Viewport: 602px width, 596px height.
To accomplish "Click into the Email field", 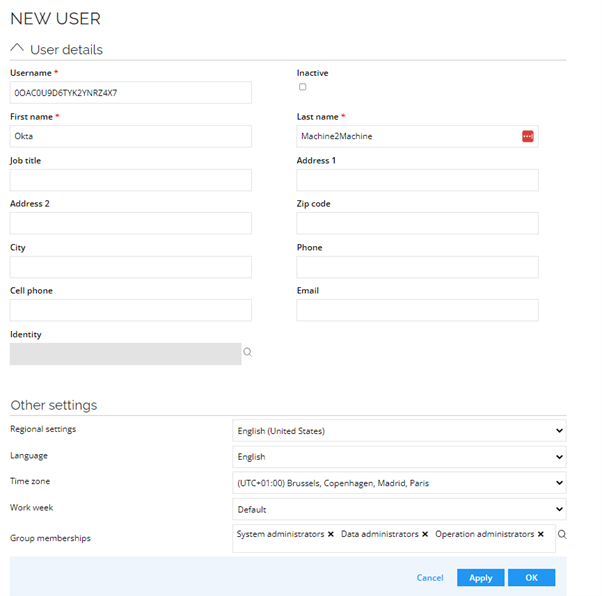I will pos(417,310).
